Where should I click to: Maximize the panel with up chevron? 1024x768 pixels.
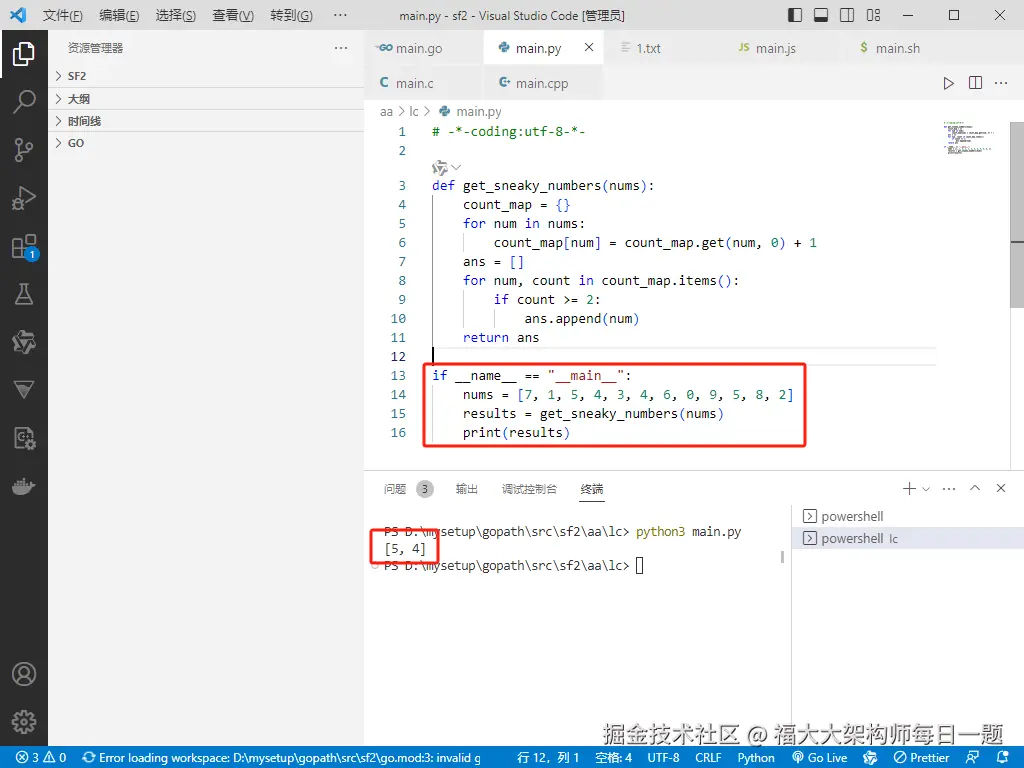(x=975, y=488)
